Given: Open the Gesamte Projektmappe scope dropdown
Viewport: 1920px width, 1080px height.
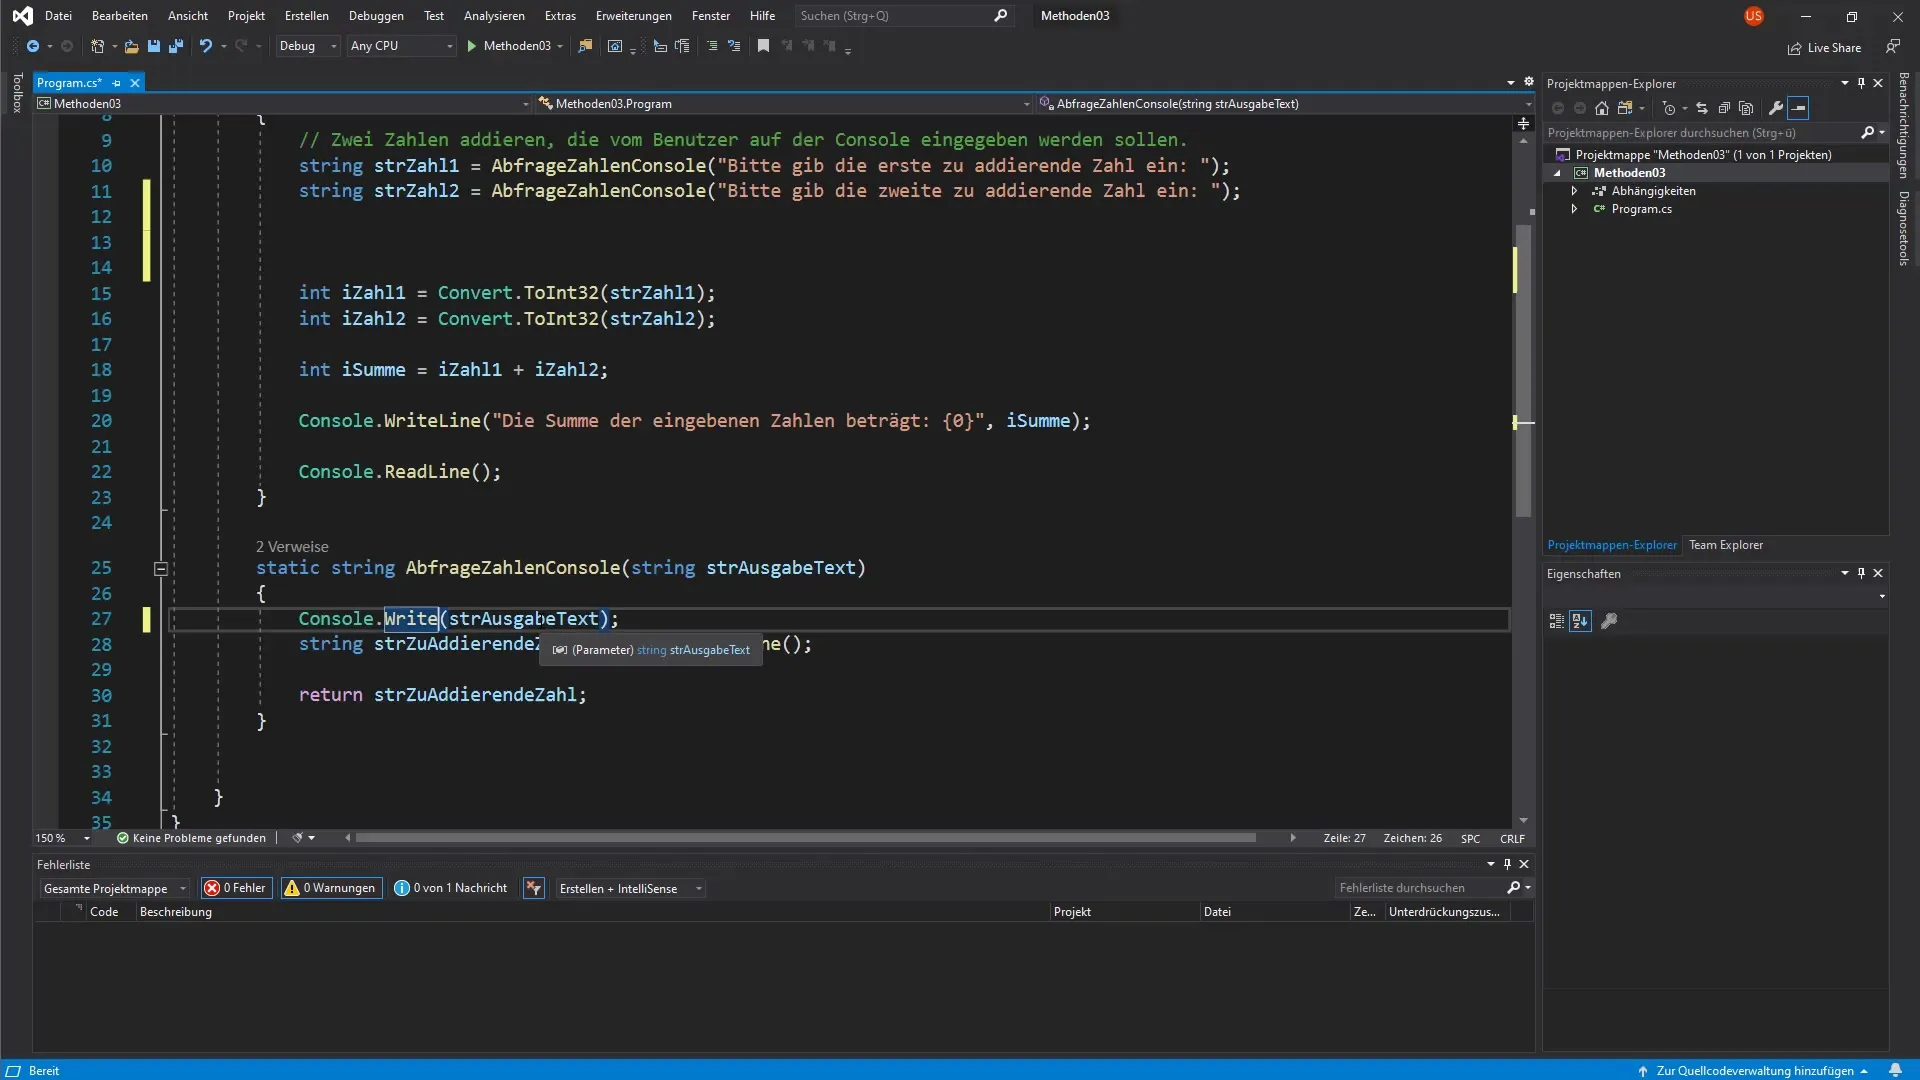Looking at the screenshot, I should 114,888.
